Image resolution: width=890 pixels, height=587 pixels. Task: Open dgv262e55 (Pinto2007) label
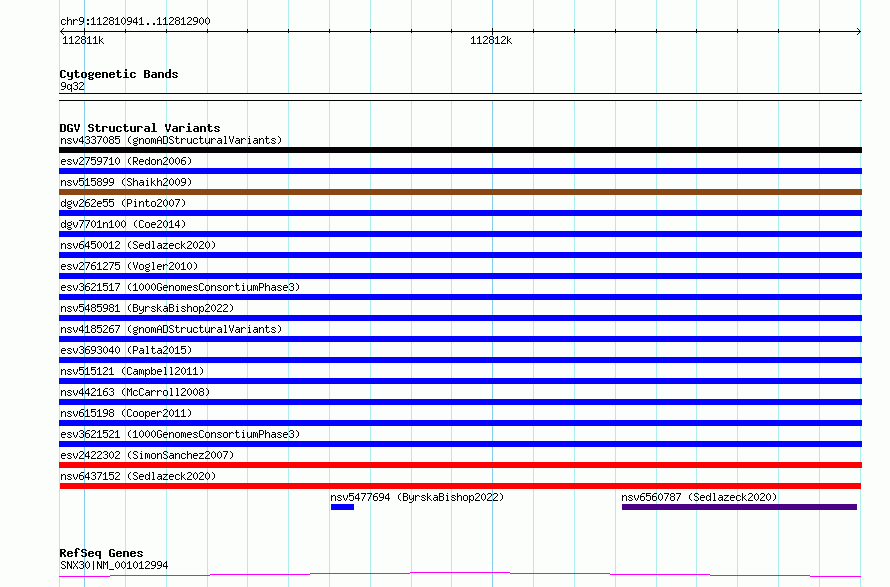click(123, 203)
